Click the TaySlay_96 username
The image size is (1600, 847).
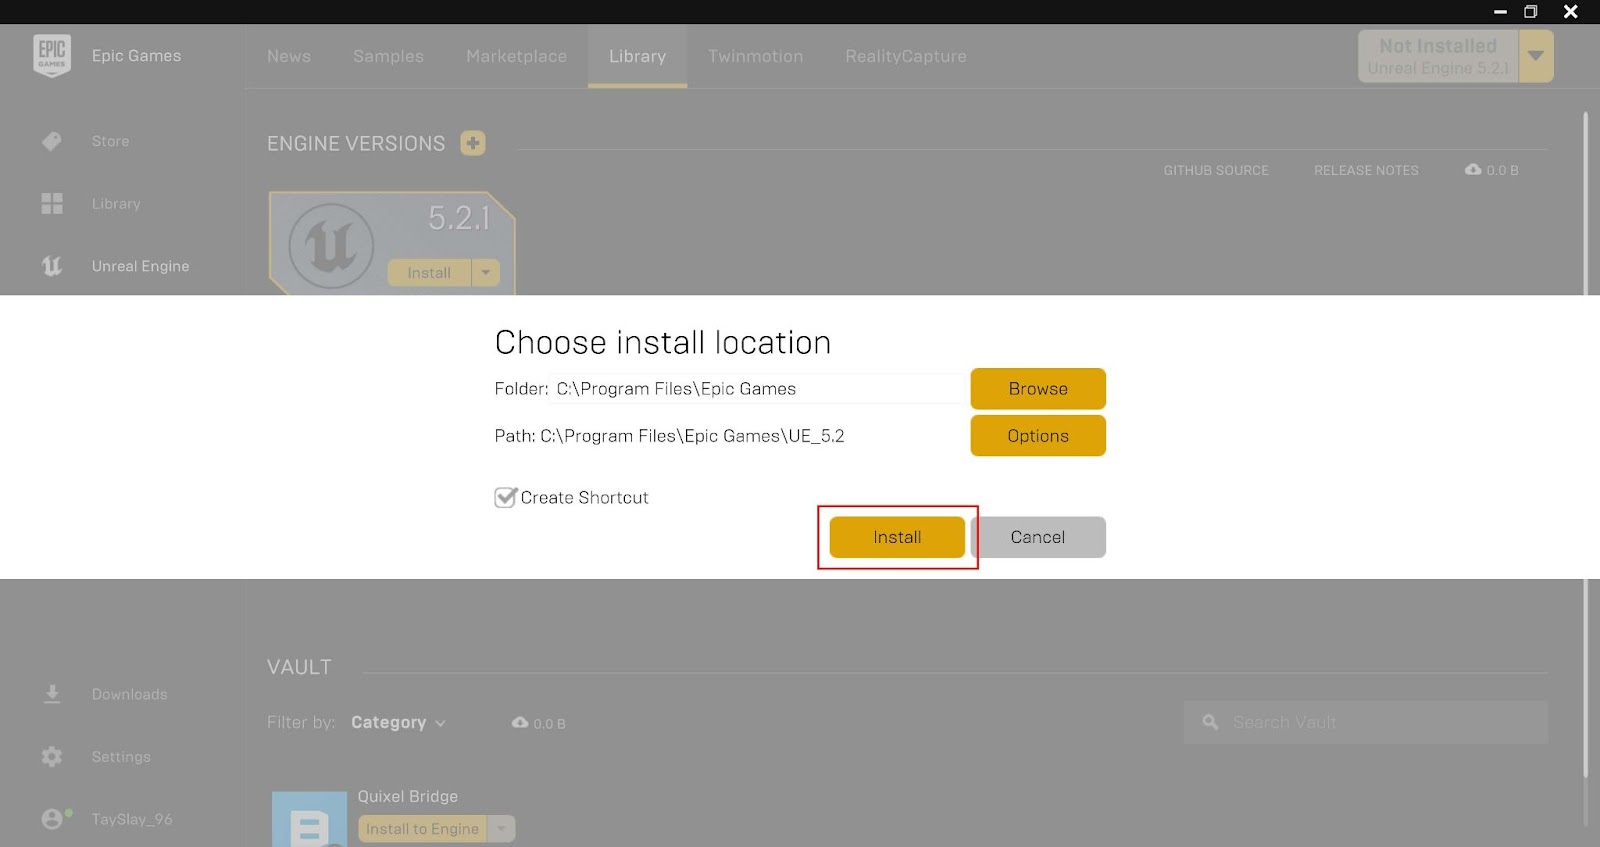tap(132, 819)
